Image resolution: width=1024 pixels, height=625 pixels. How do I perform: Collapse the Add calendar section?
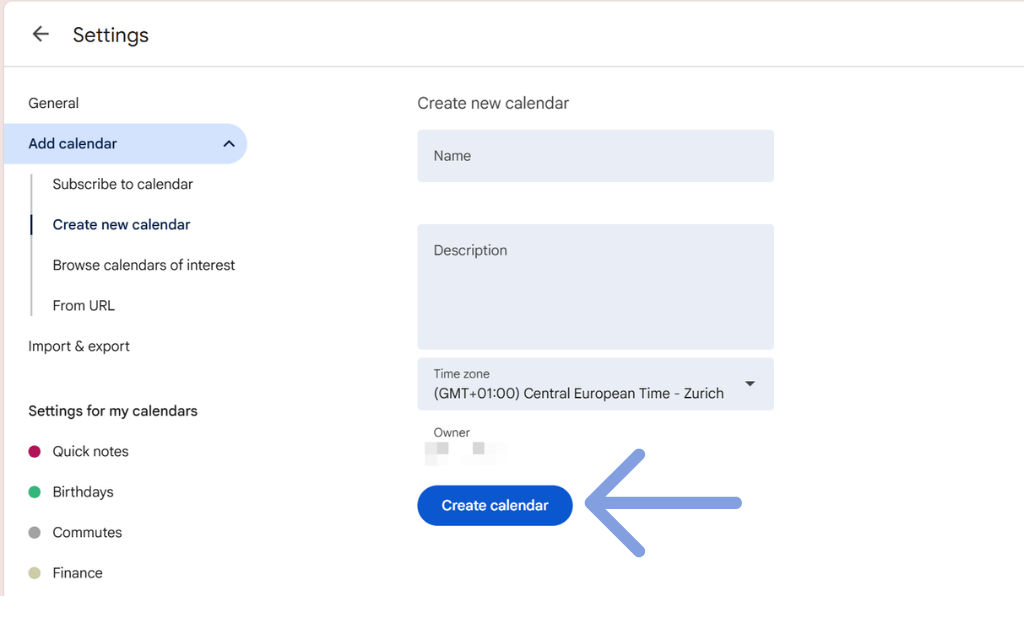[228, 143]
